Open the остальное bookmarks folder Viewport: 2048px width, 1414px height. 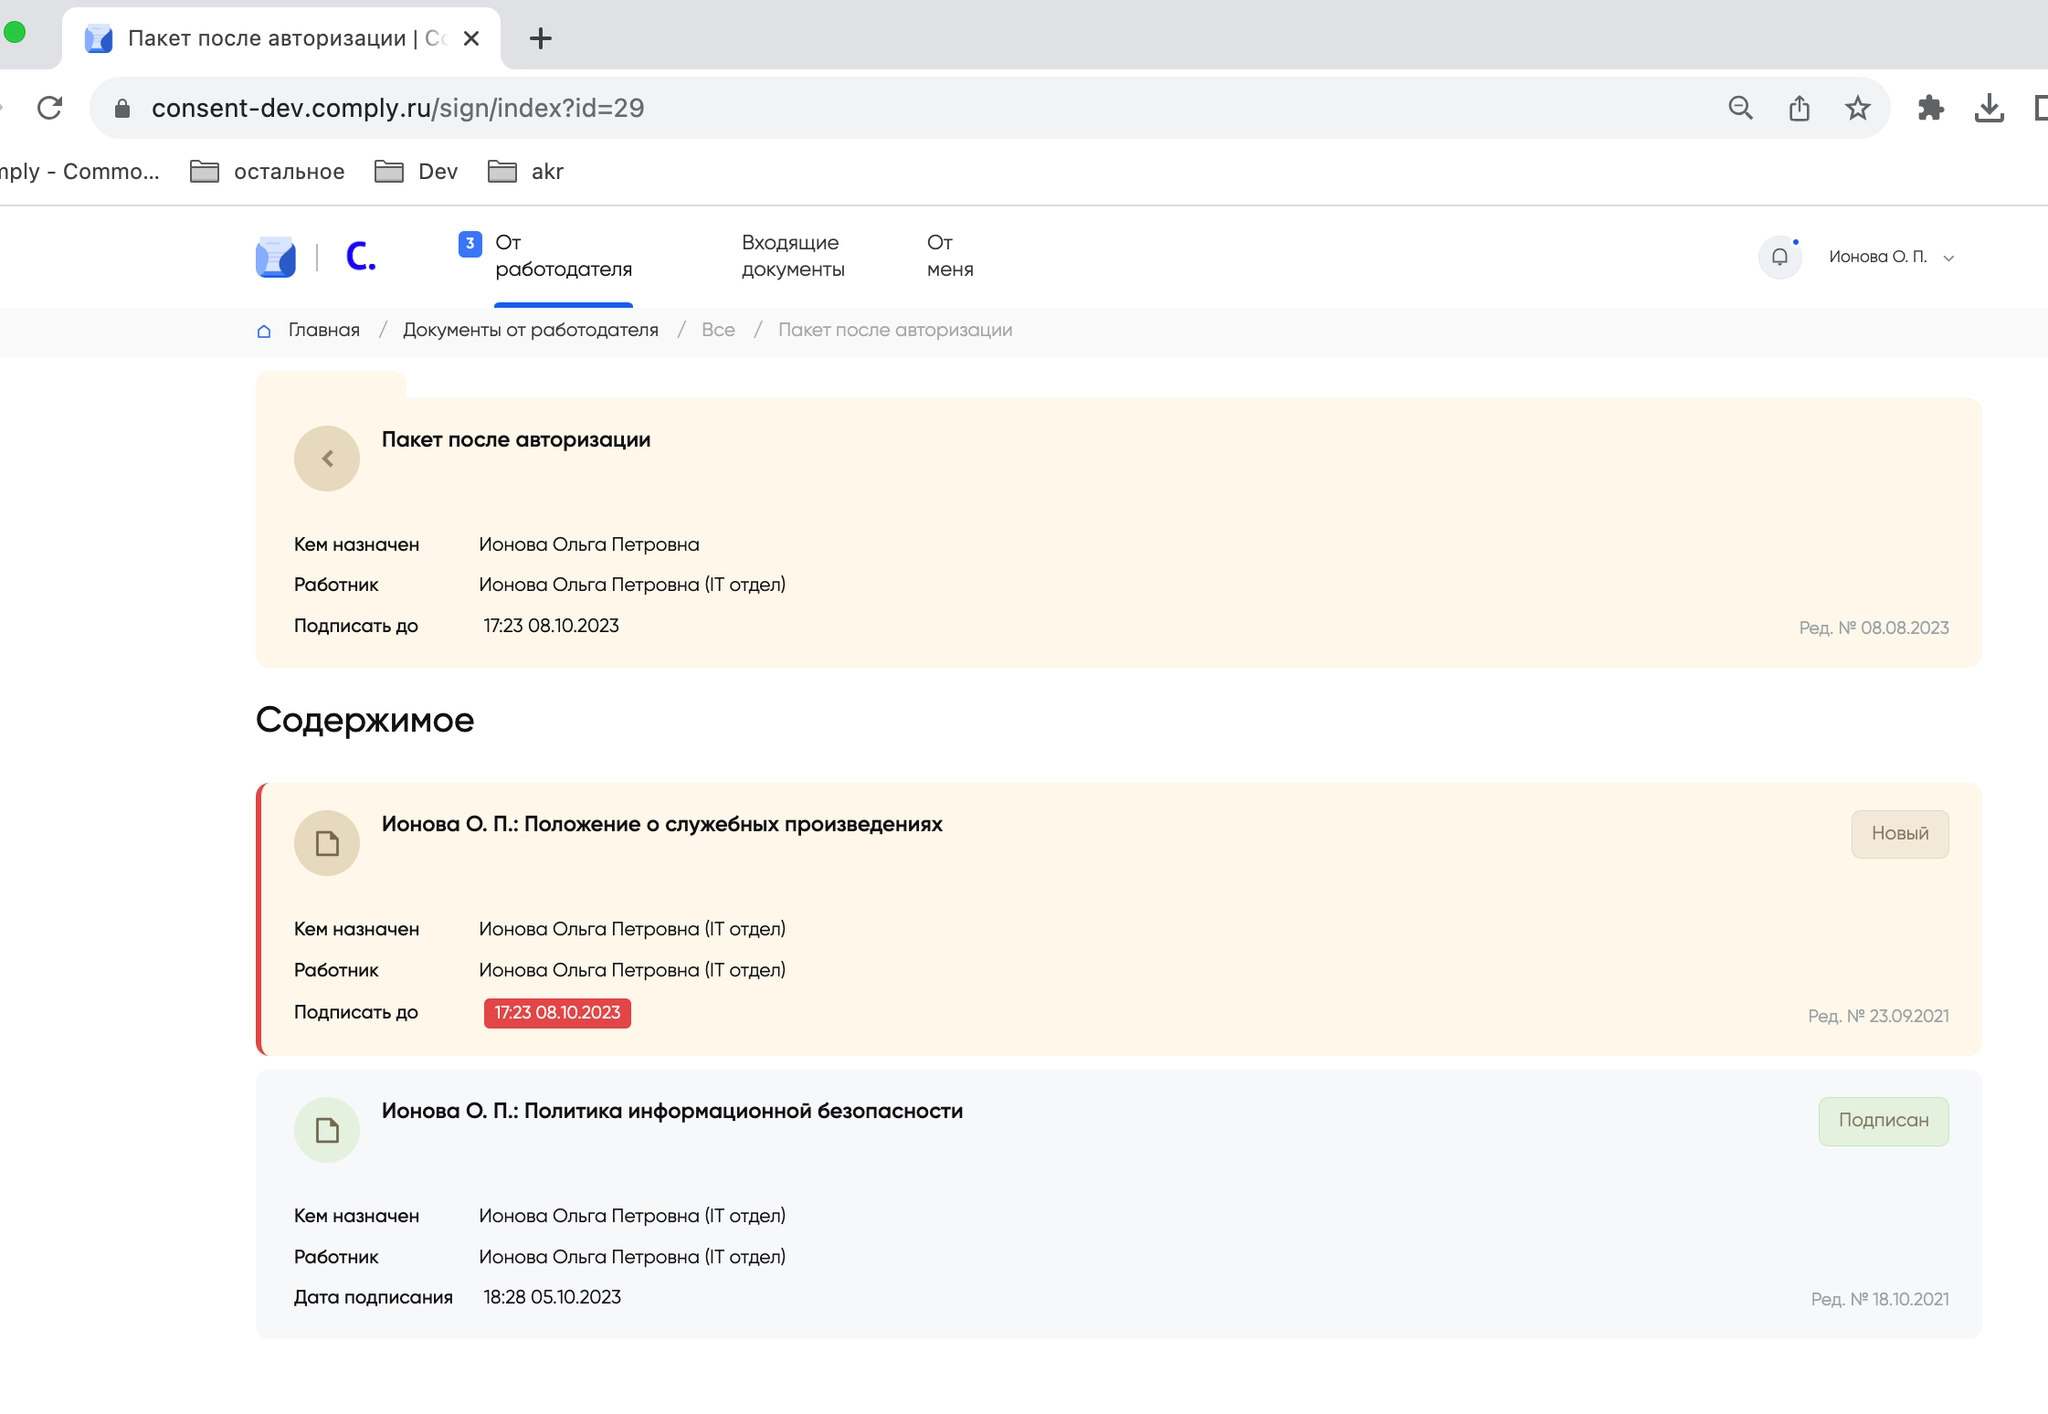pos(267,171)
